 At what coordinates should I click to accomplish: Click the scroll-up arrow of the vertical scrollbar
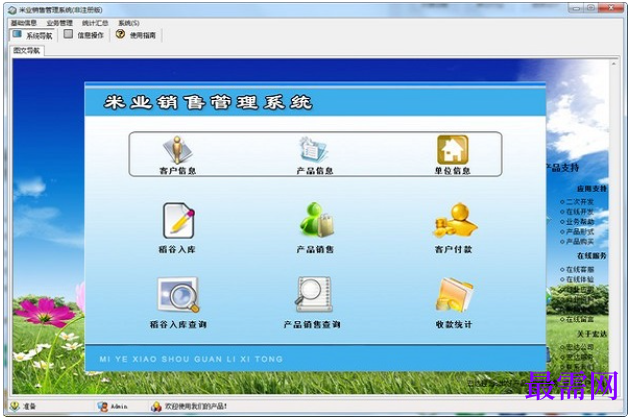[x=614, y=64]
